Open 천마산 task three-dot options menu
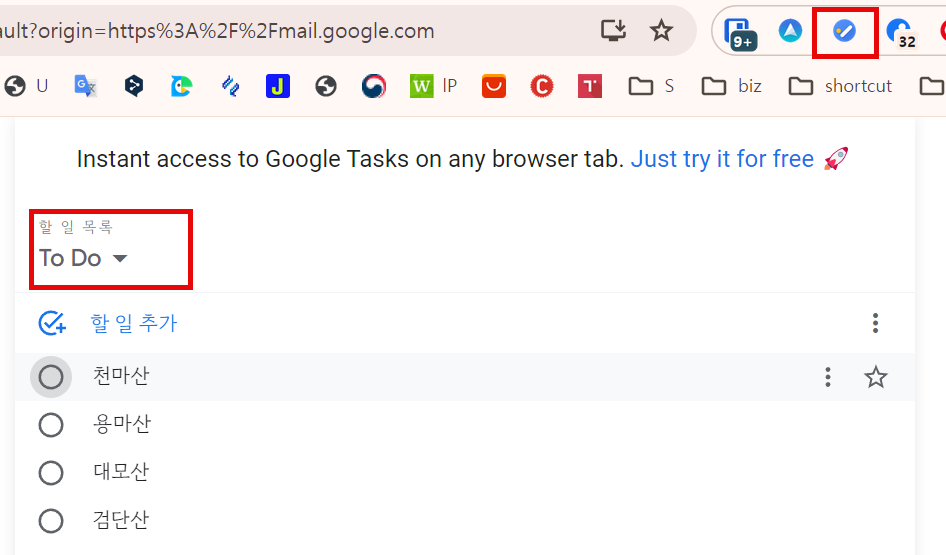The height and width of the screenshot is (555, 946). pos(828,377)
